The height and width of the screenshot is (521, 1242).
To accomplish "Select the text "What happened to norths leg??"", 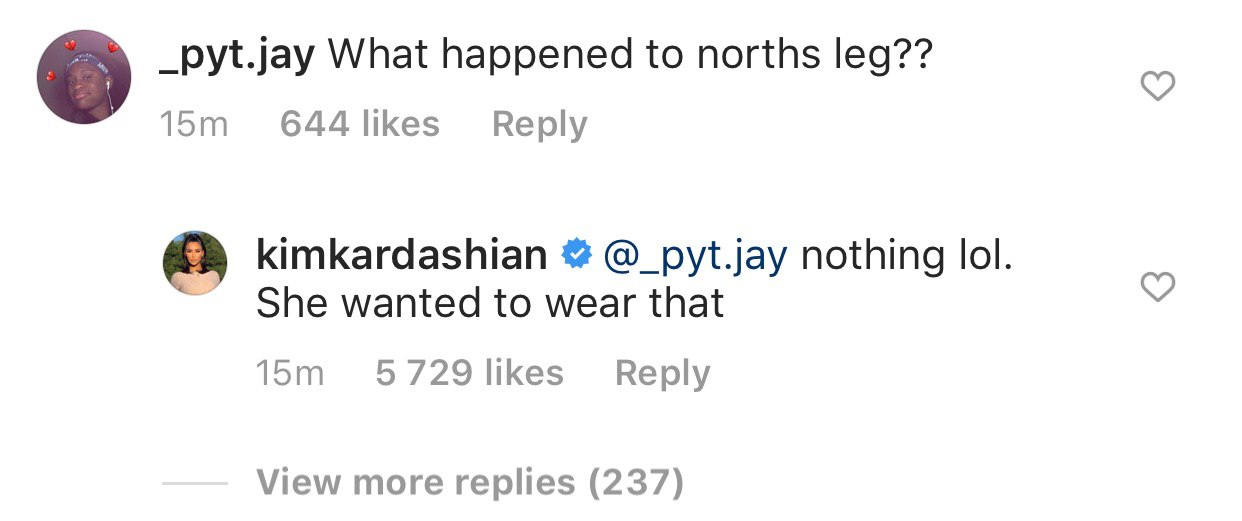I will 630,57.
